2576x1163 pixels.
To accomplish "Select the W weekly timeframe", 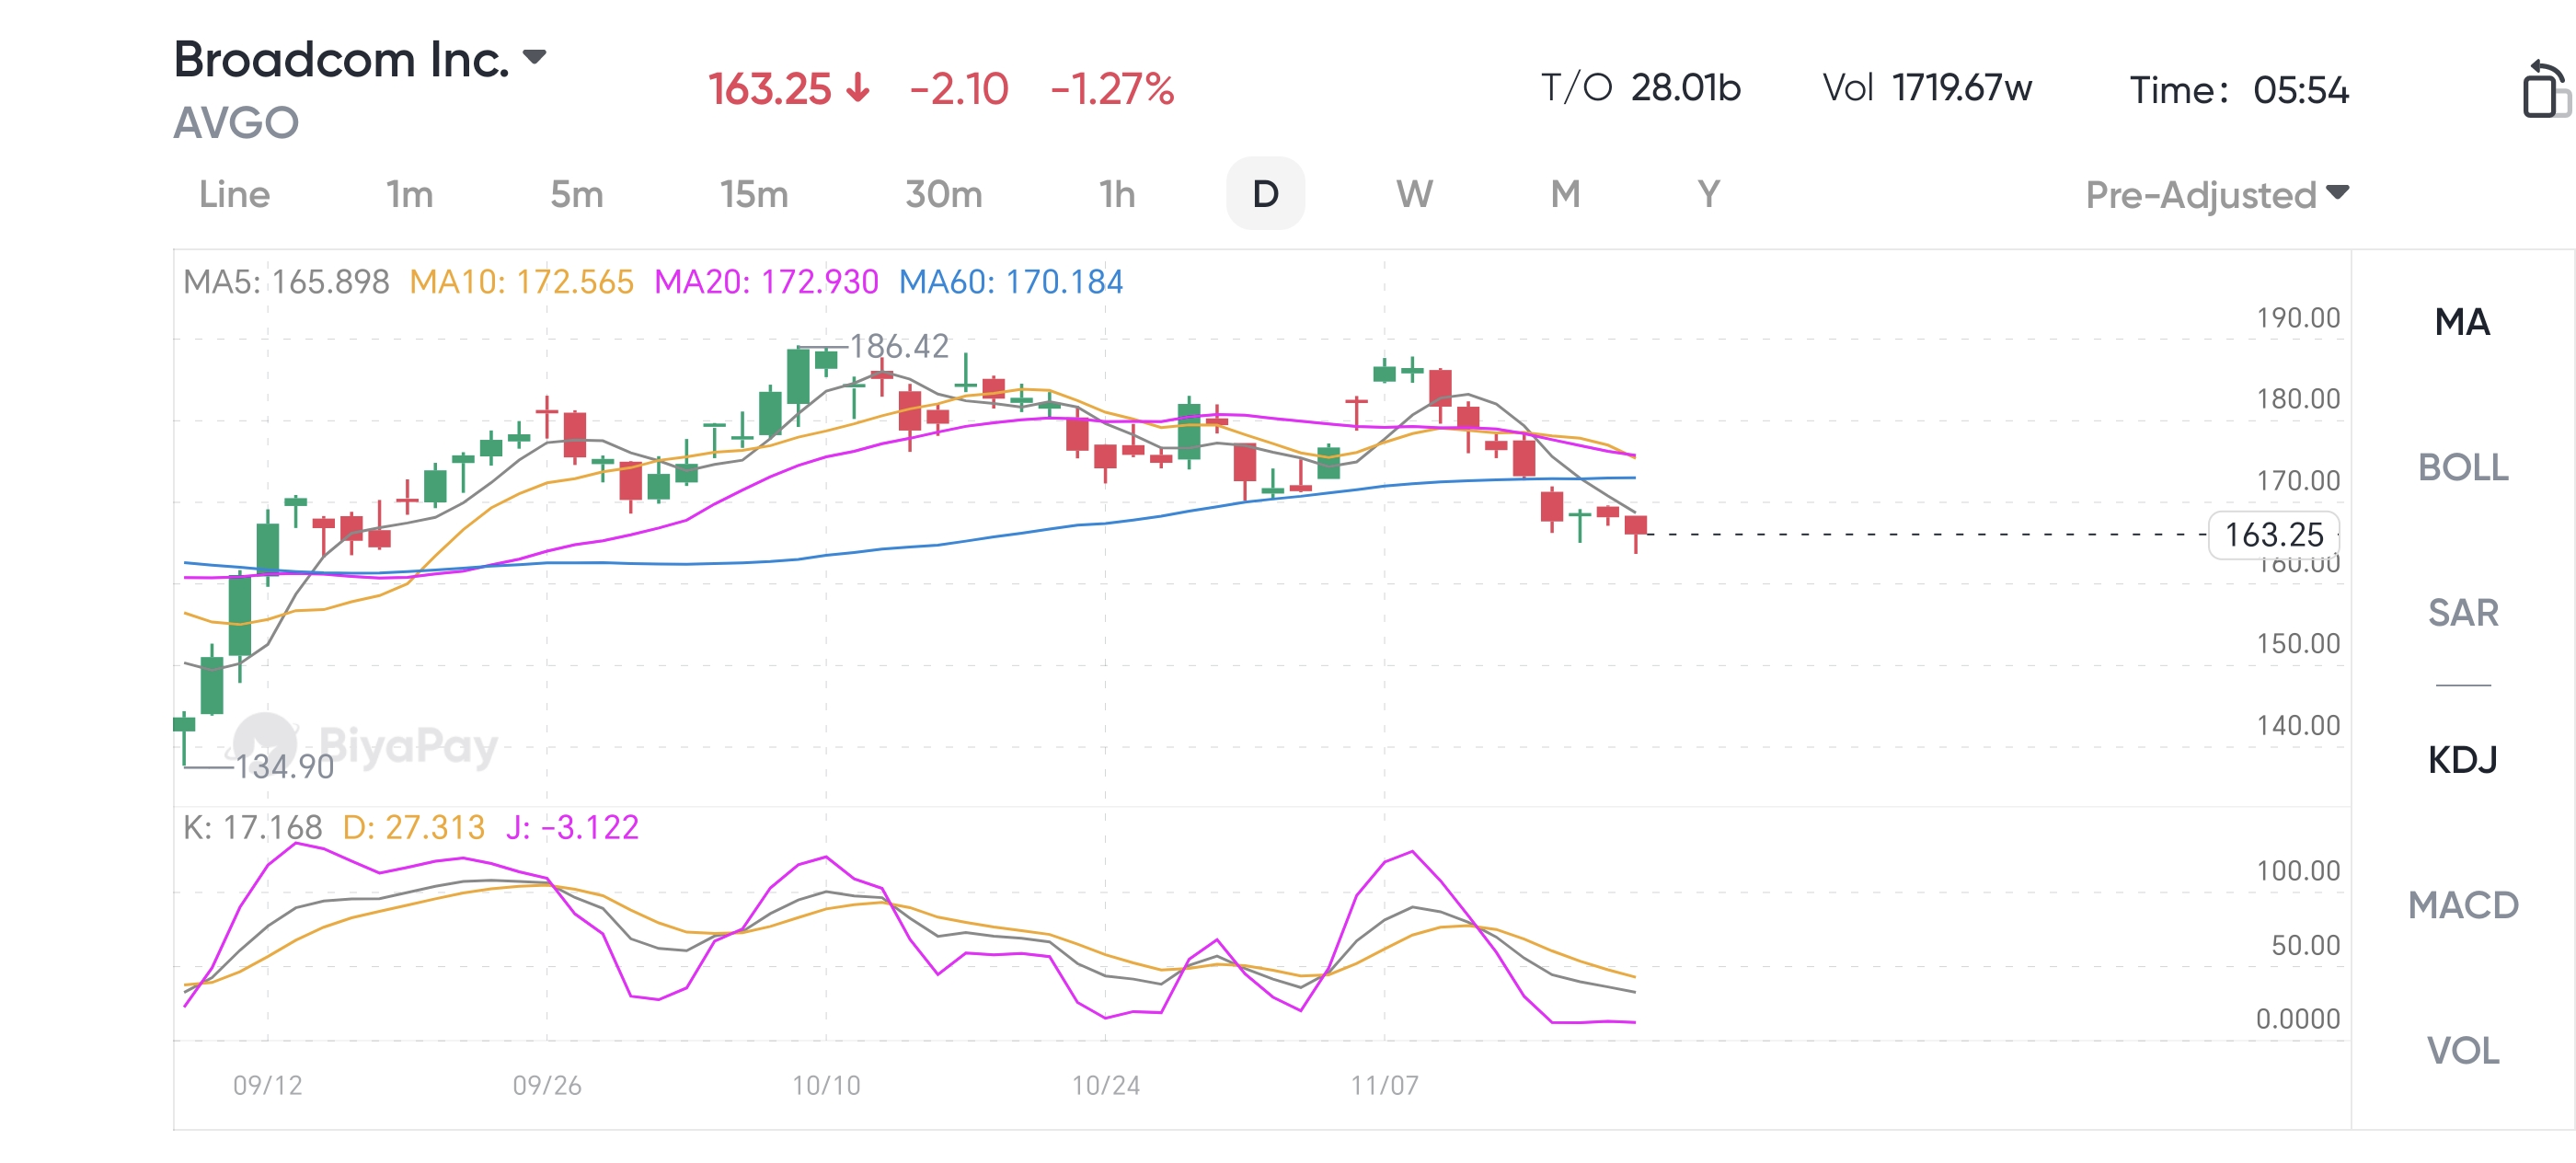I will click(1414, 194).
